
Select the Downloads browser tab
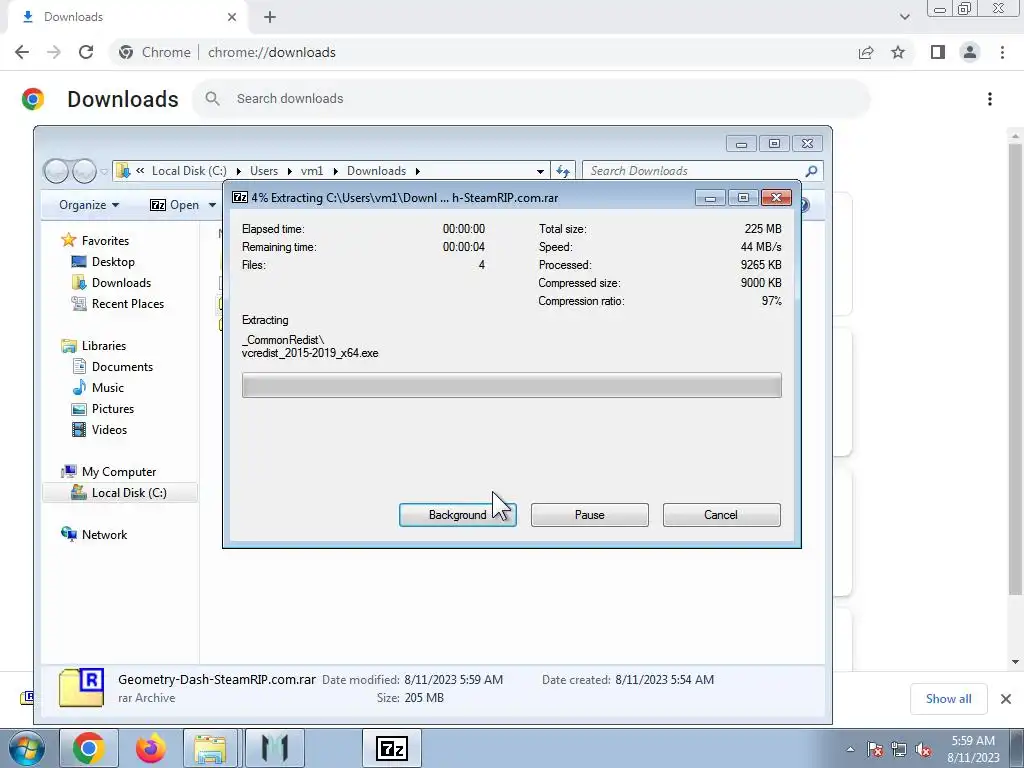(127, 17)
